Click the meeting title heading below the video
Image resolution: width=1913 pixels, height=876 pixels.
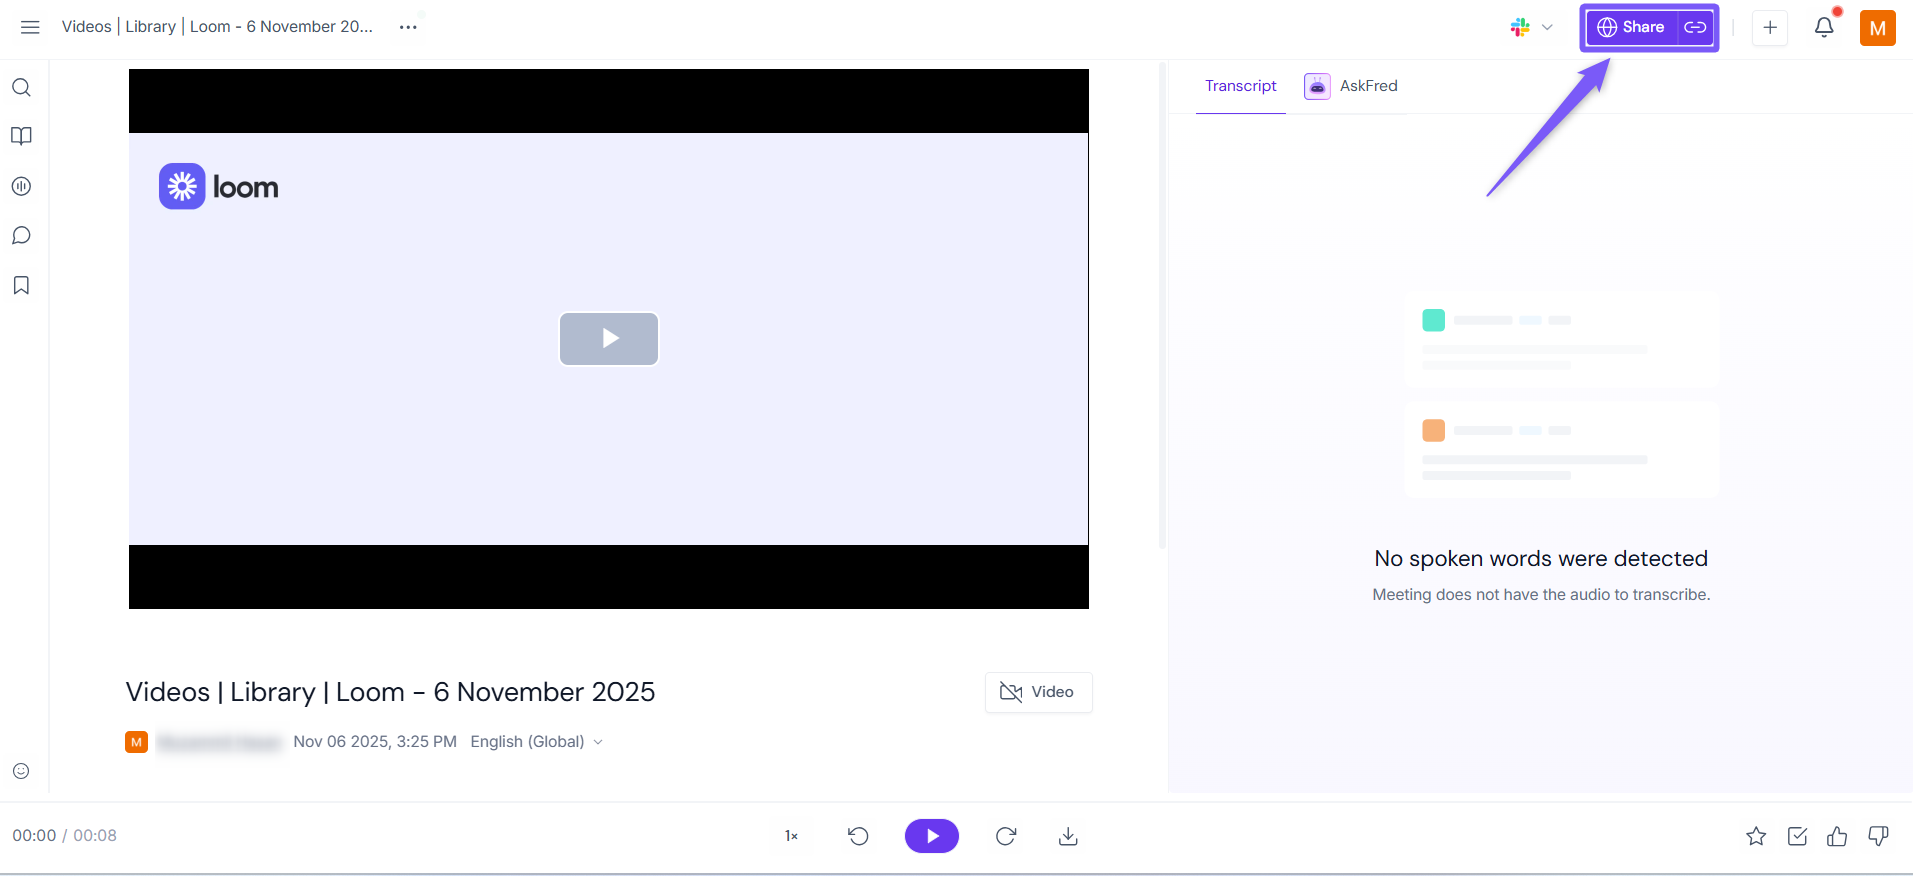point(390,692)
